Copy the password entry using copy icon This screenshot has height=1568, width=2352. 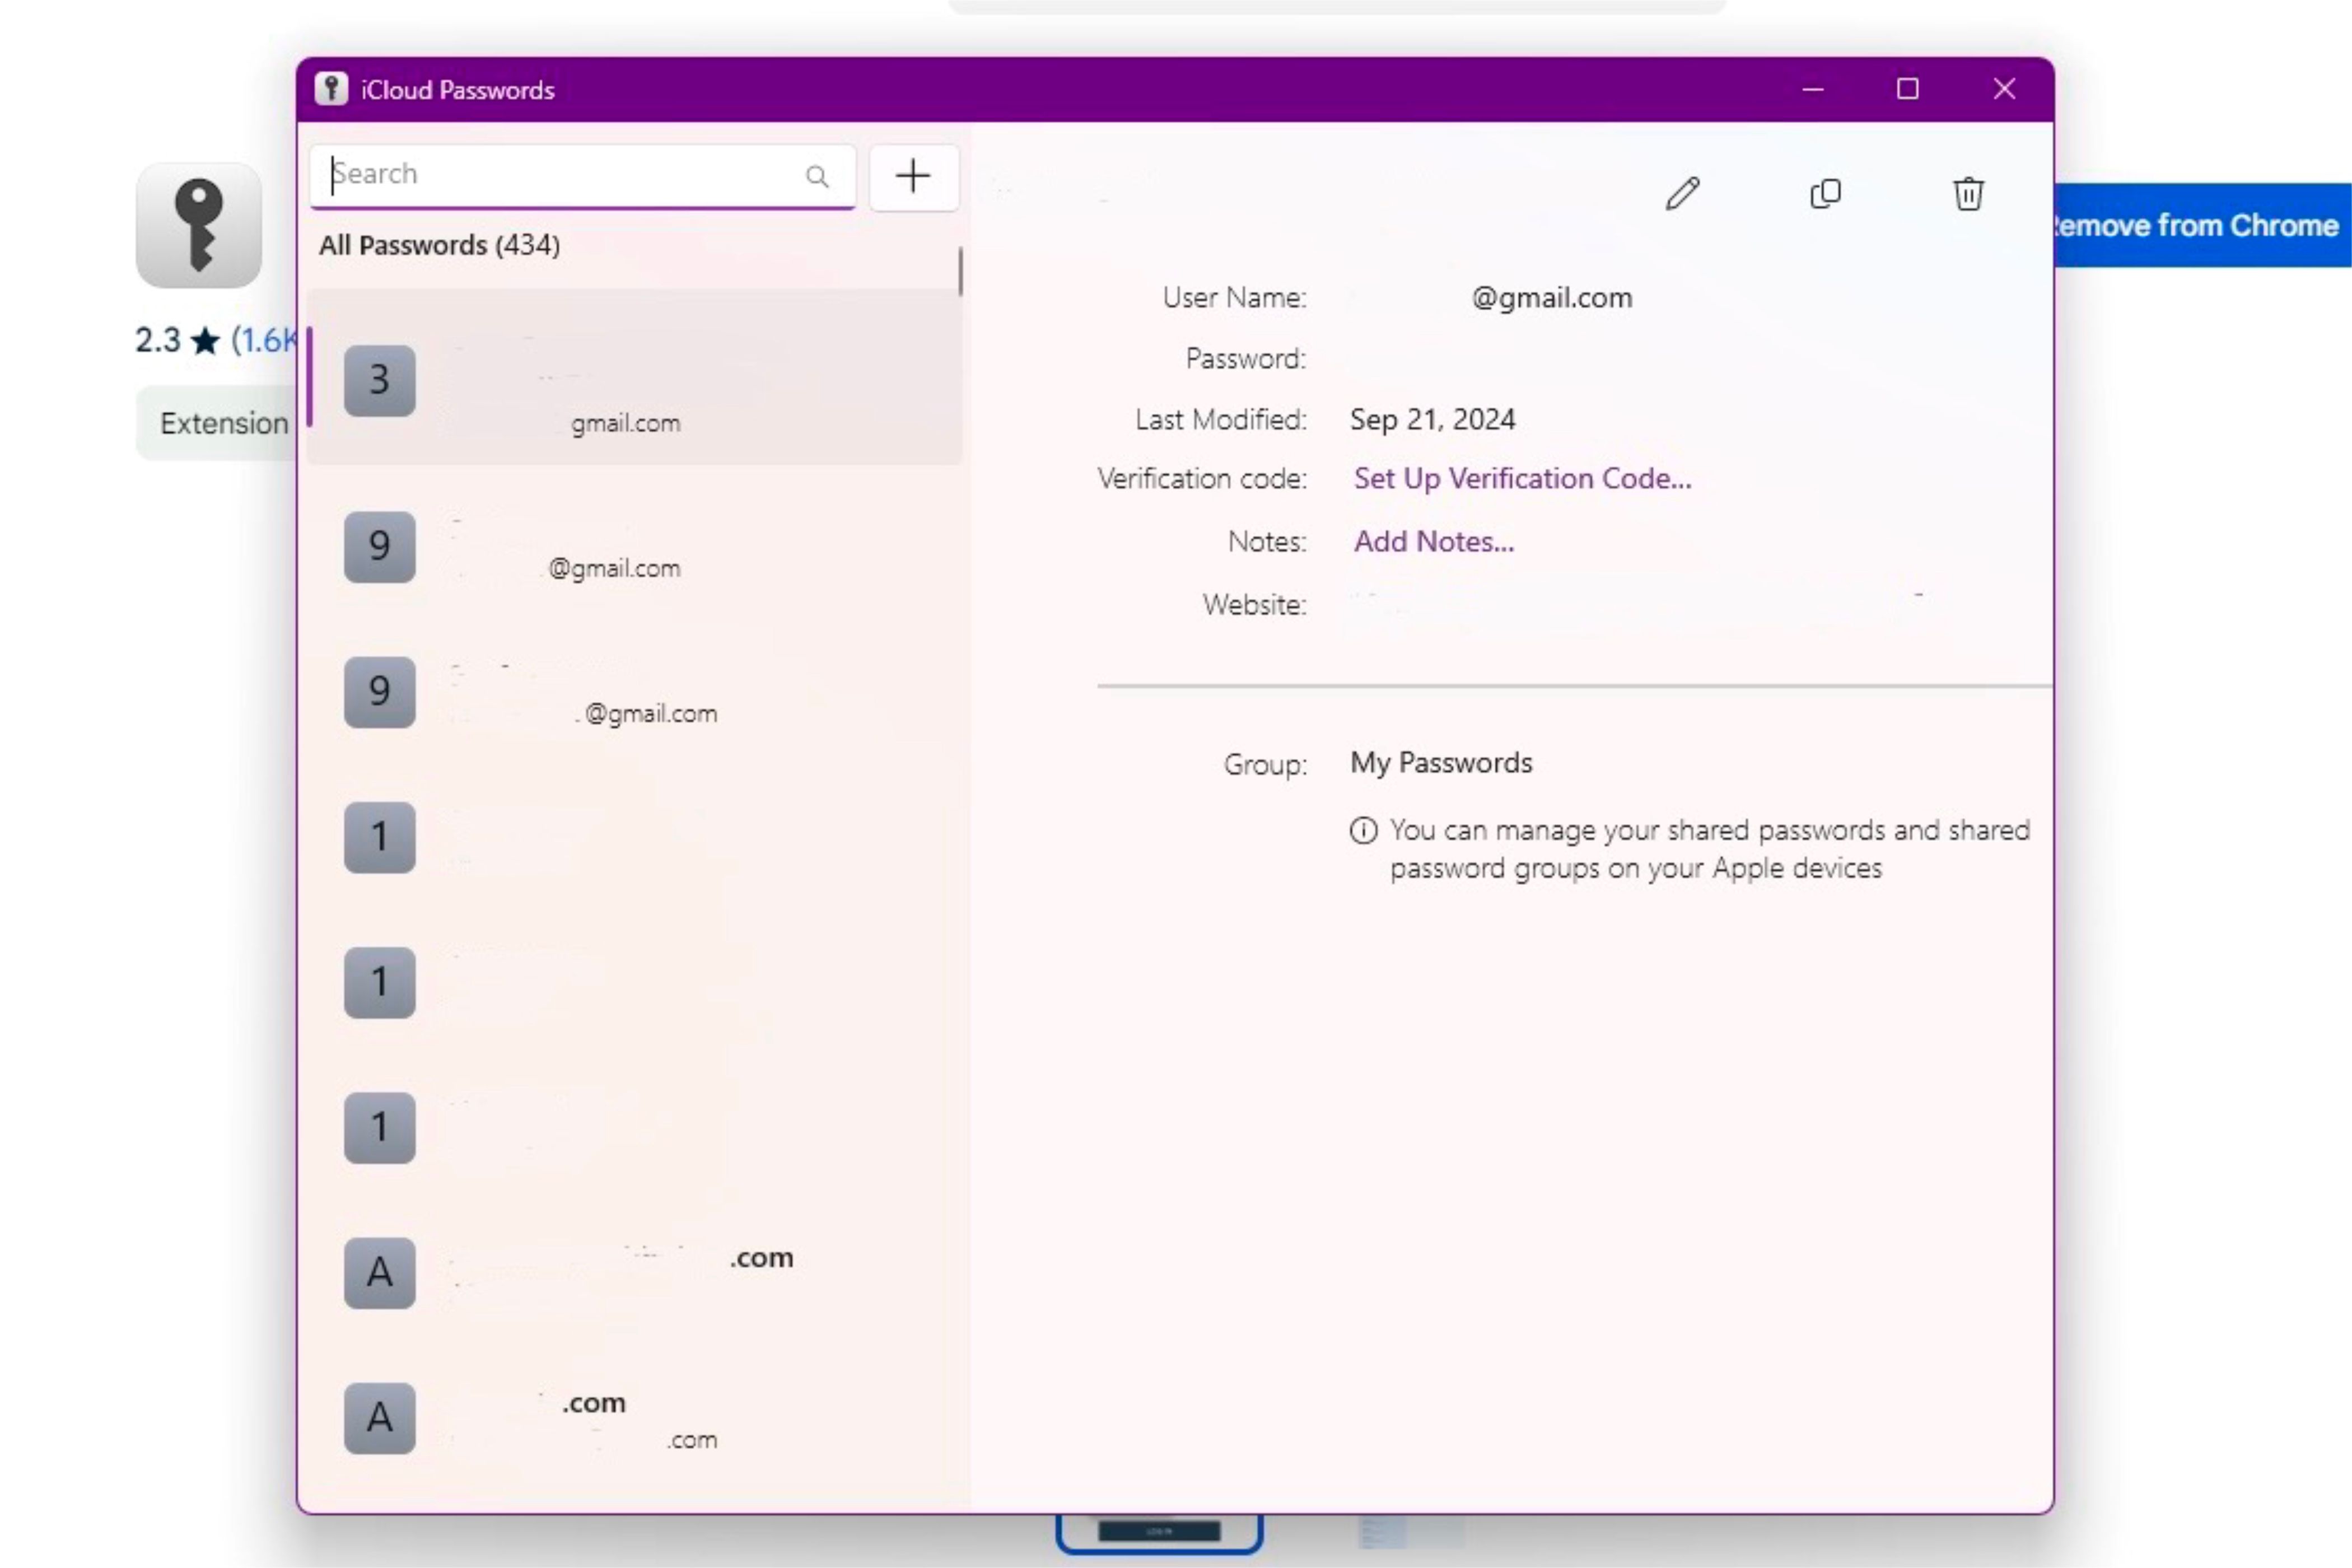(1825, 194)
